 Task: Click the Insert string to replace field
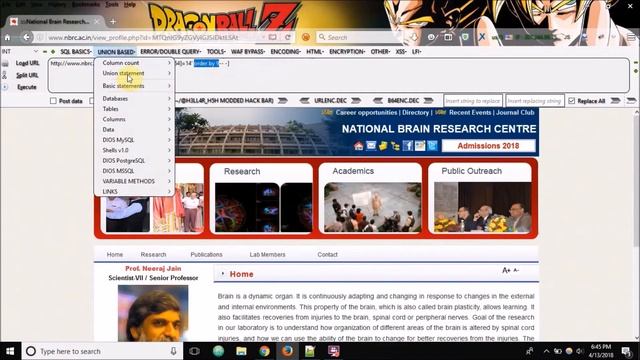(473, 101)
